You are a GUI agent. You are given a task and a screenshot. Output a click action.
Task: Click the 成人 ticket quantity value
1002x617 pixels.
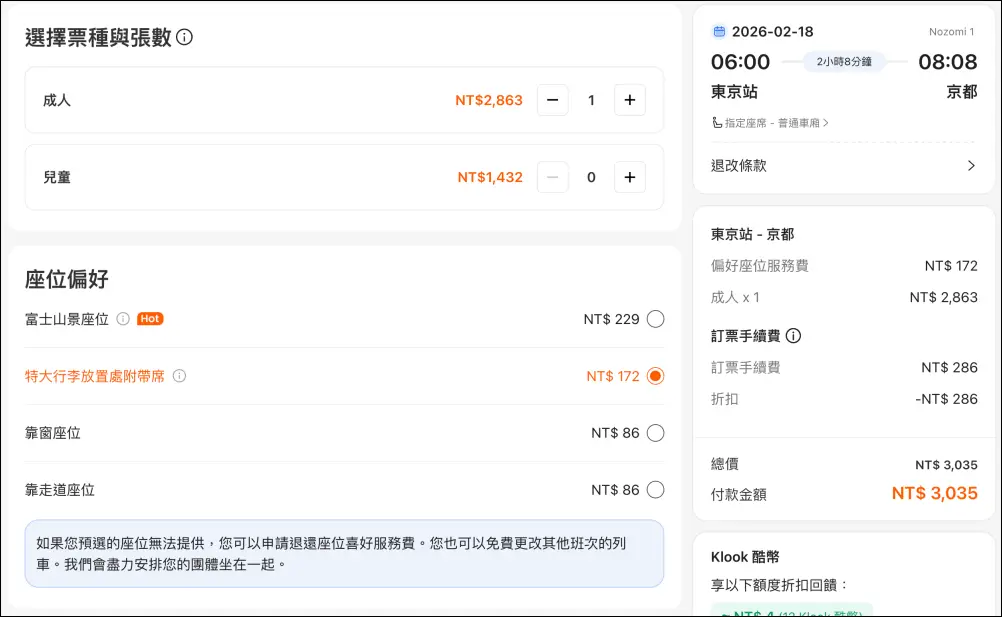(591, 100)
